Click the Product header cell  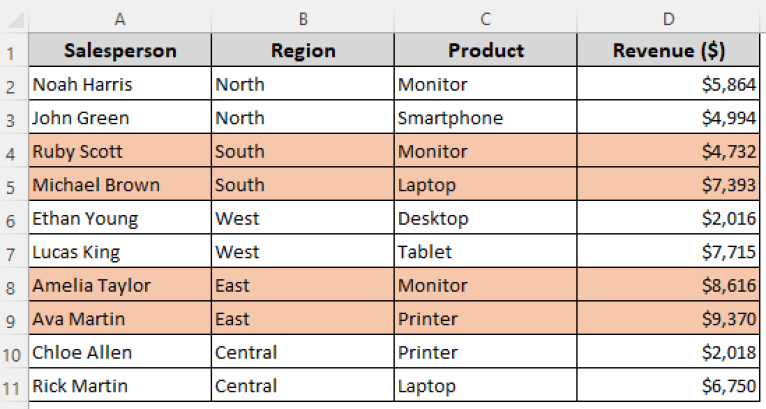(485, 51)
